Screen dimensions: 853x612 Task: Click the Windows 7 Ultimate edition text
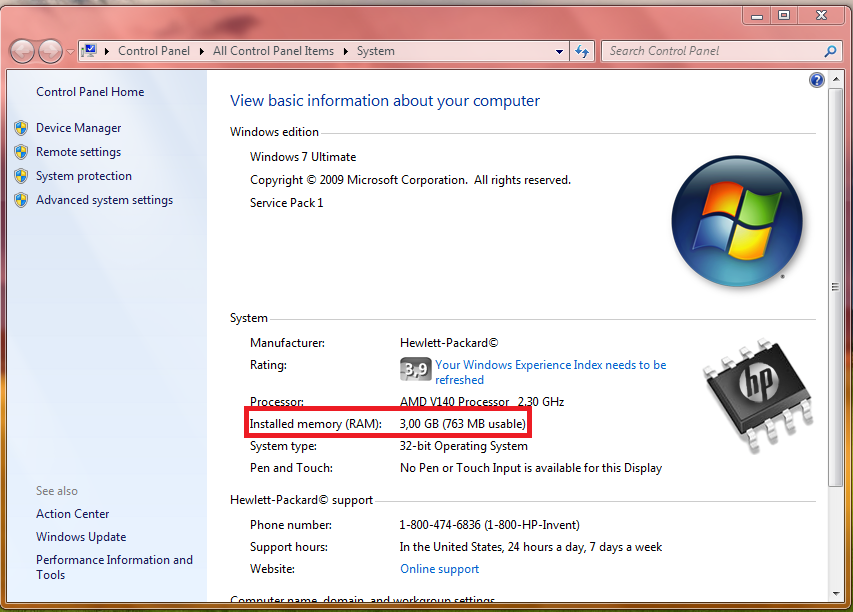point(303,157)
